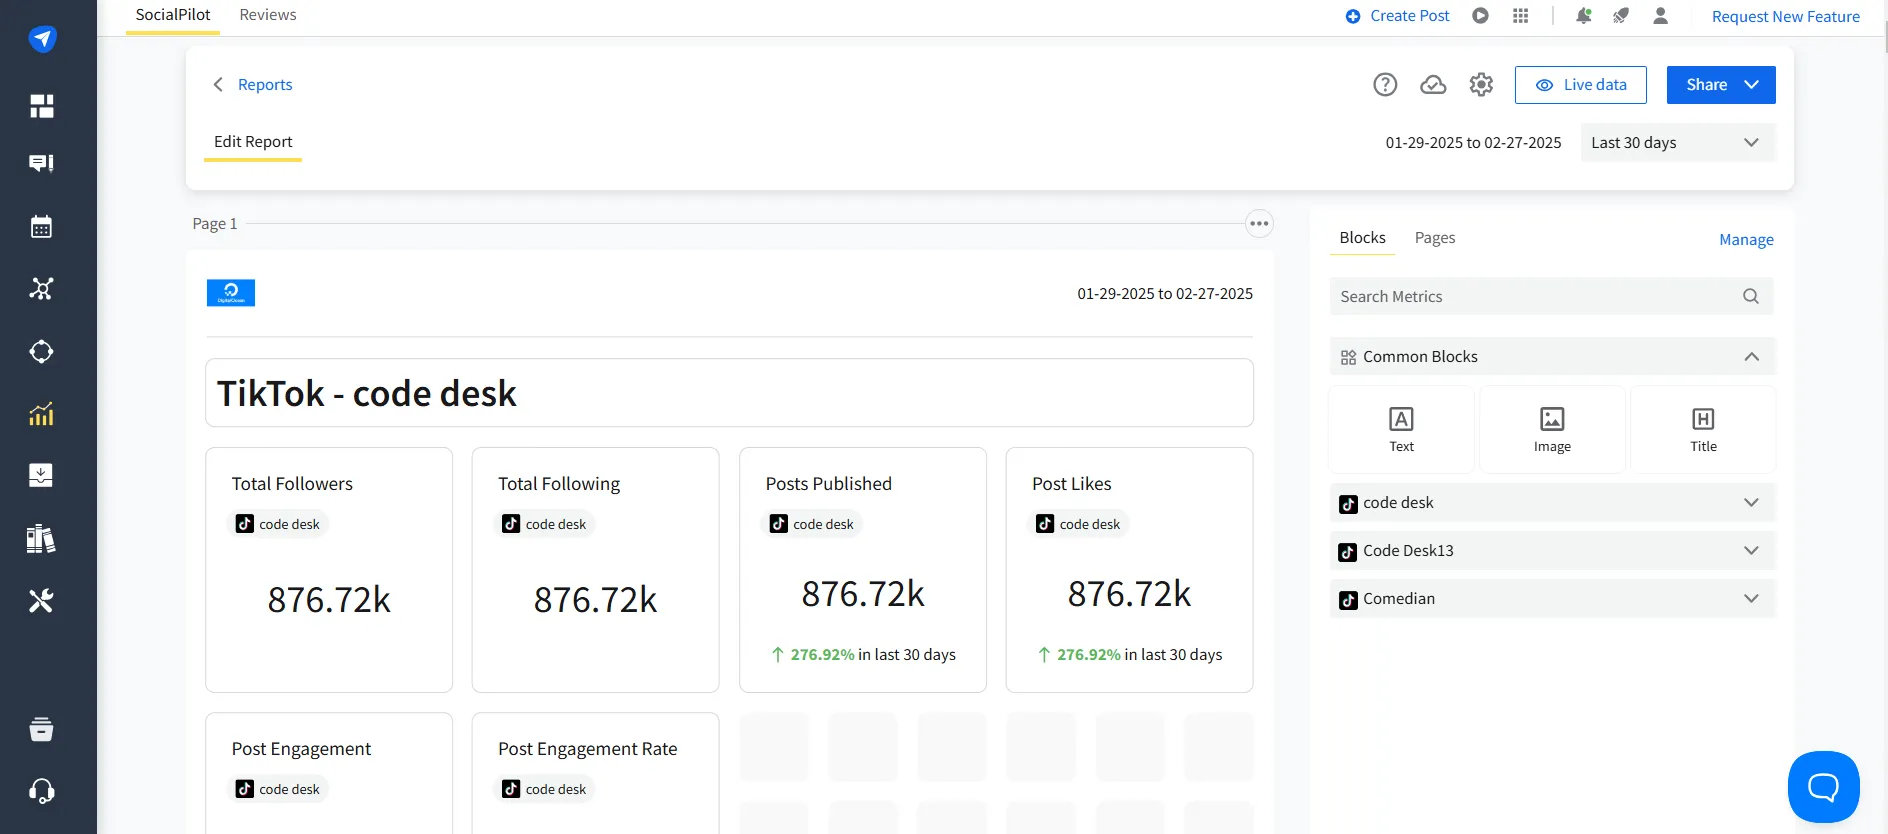Open the apps grid icon in top bar
The width and height of the screenshot is (1888, 834).
1521,16
